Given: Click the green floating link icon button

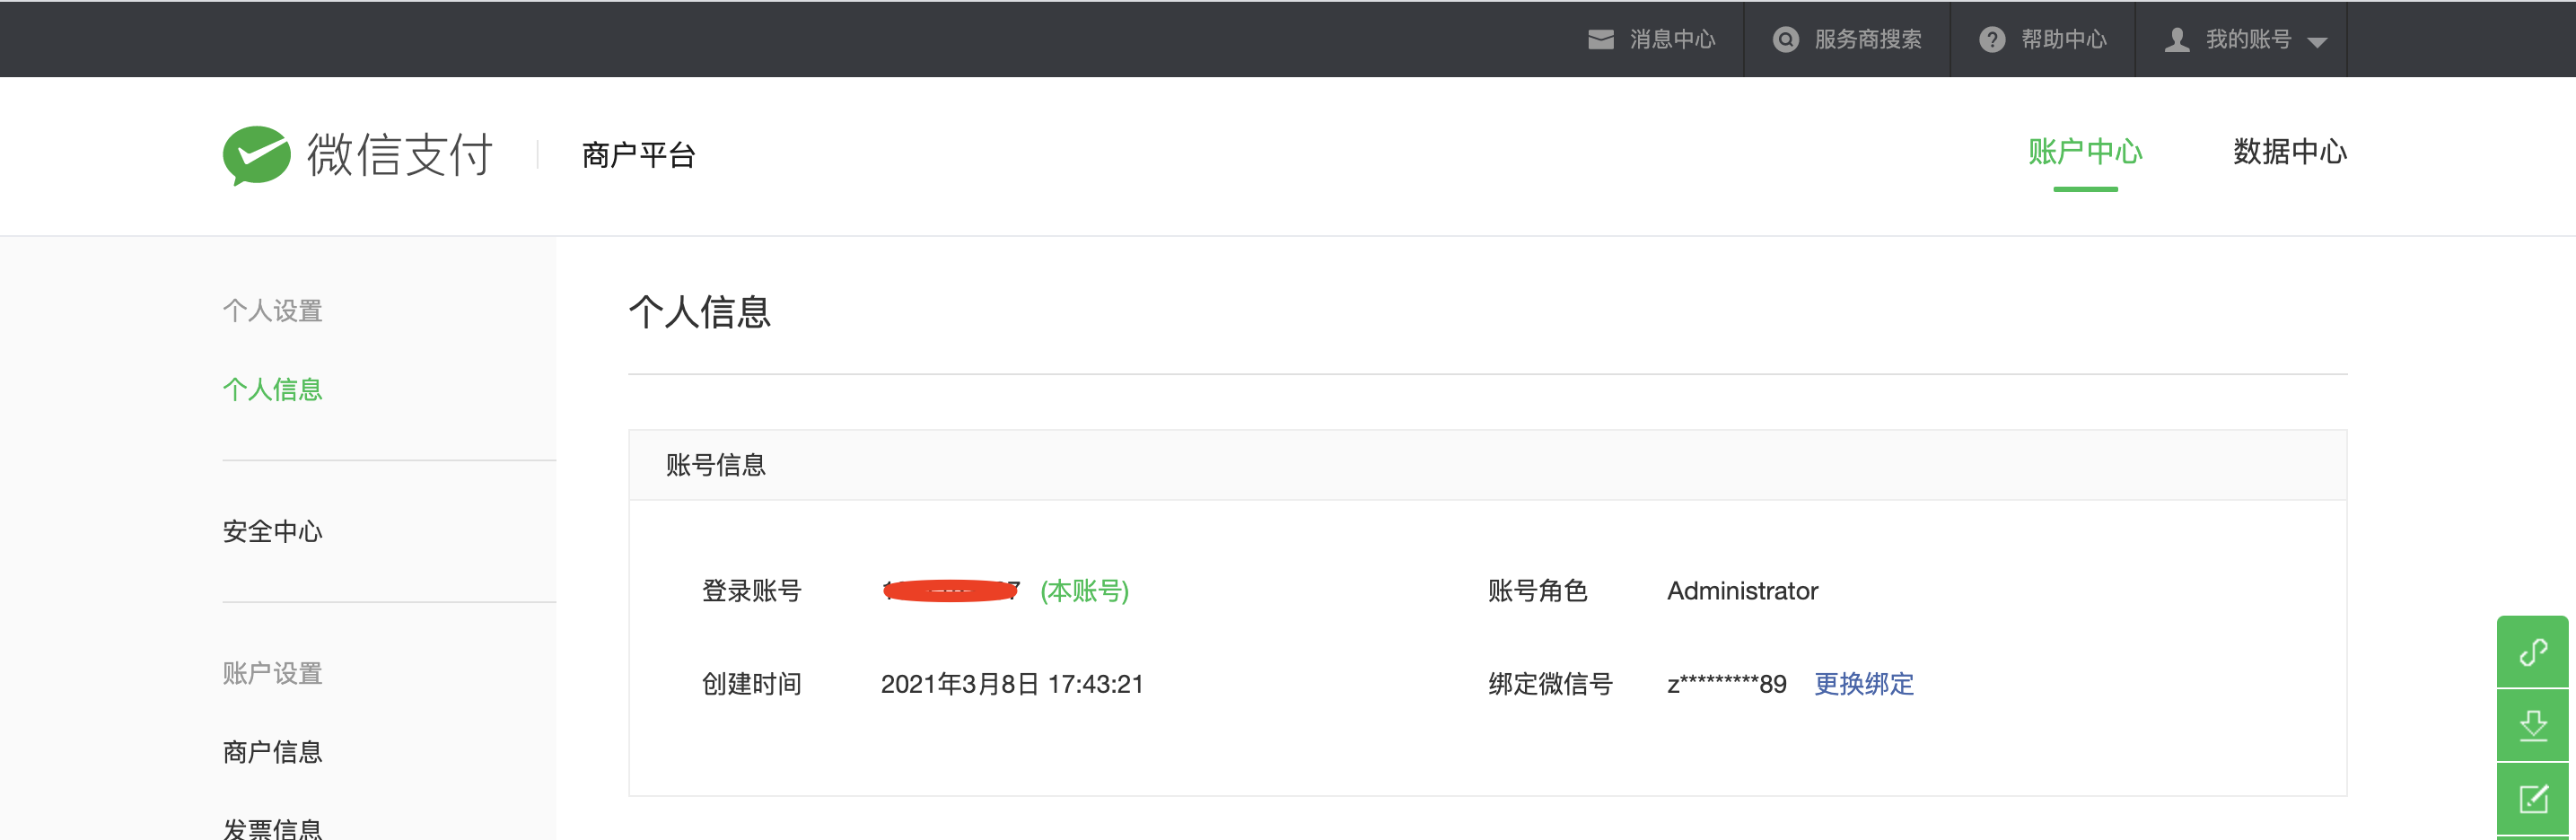Looking at the screenshot, I should click(x=2533, y=652).
